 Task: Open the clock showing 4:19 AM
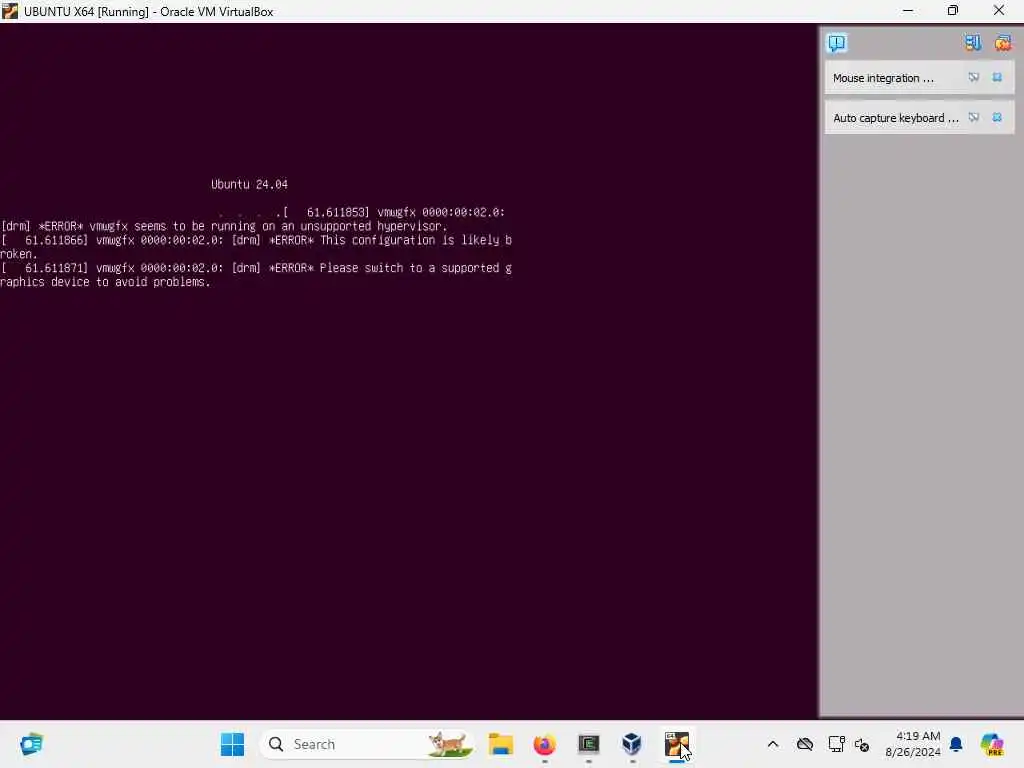913,744
